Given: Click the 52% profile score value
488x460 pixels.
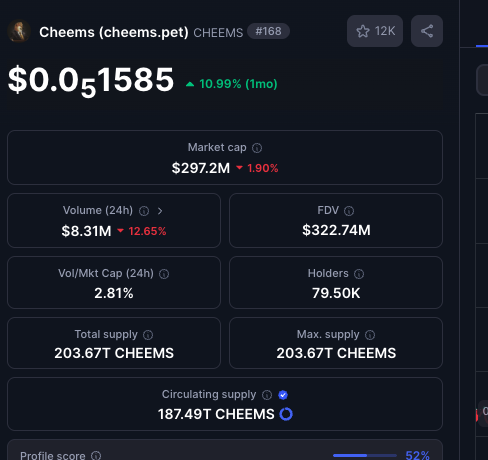Looking at the screenshot, I should pos(417,455).
